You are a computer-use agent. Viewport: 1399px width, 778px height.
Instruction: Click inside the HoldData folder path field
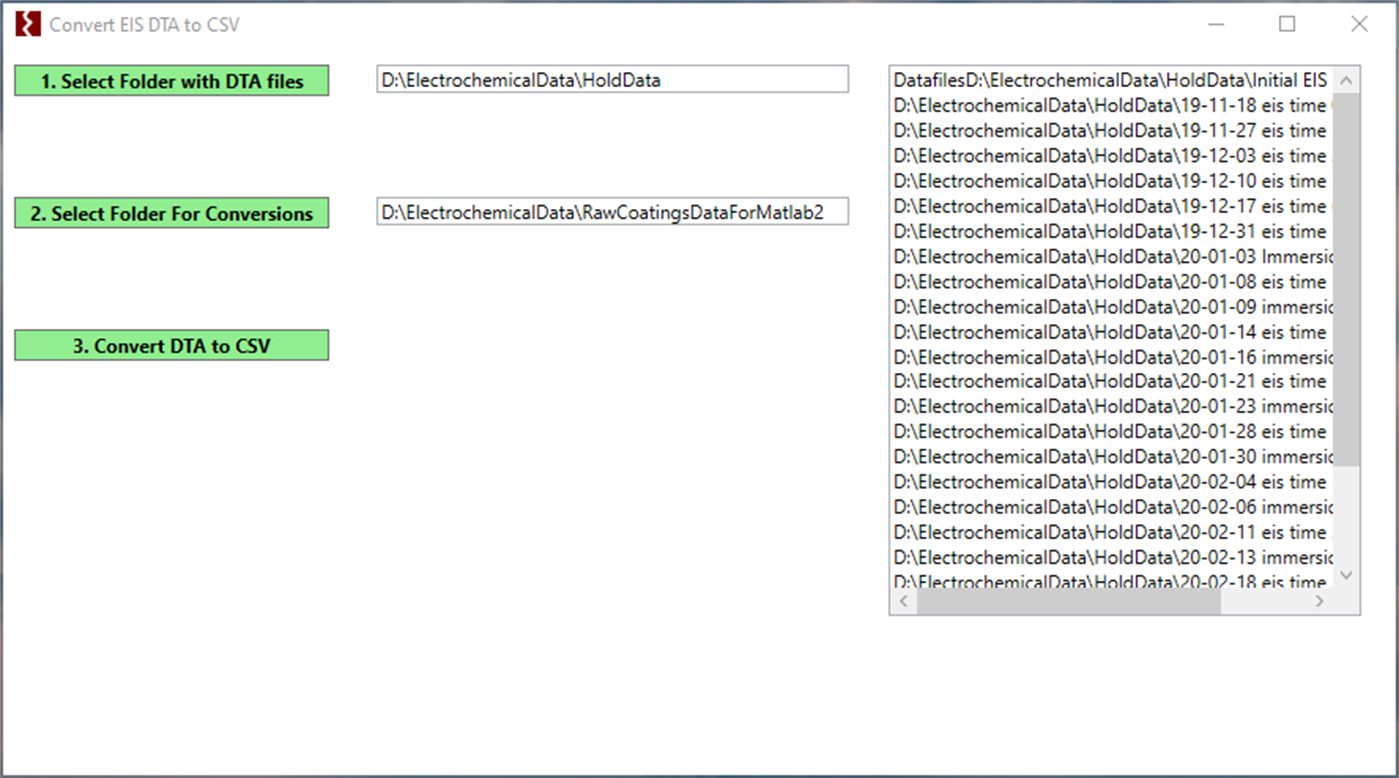point(612,78)
